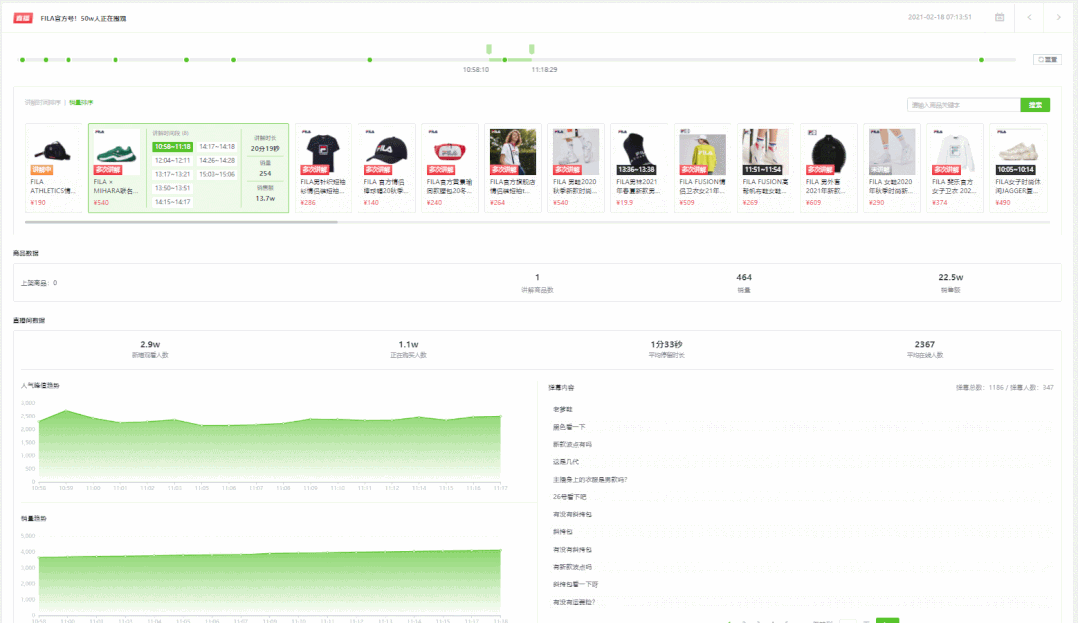Click the last green timeline dot at right
Viewport: 1078px width, 623px height.
[x=981, y=60]
